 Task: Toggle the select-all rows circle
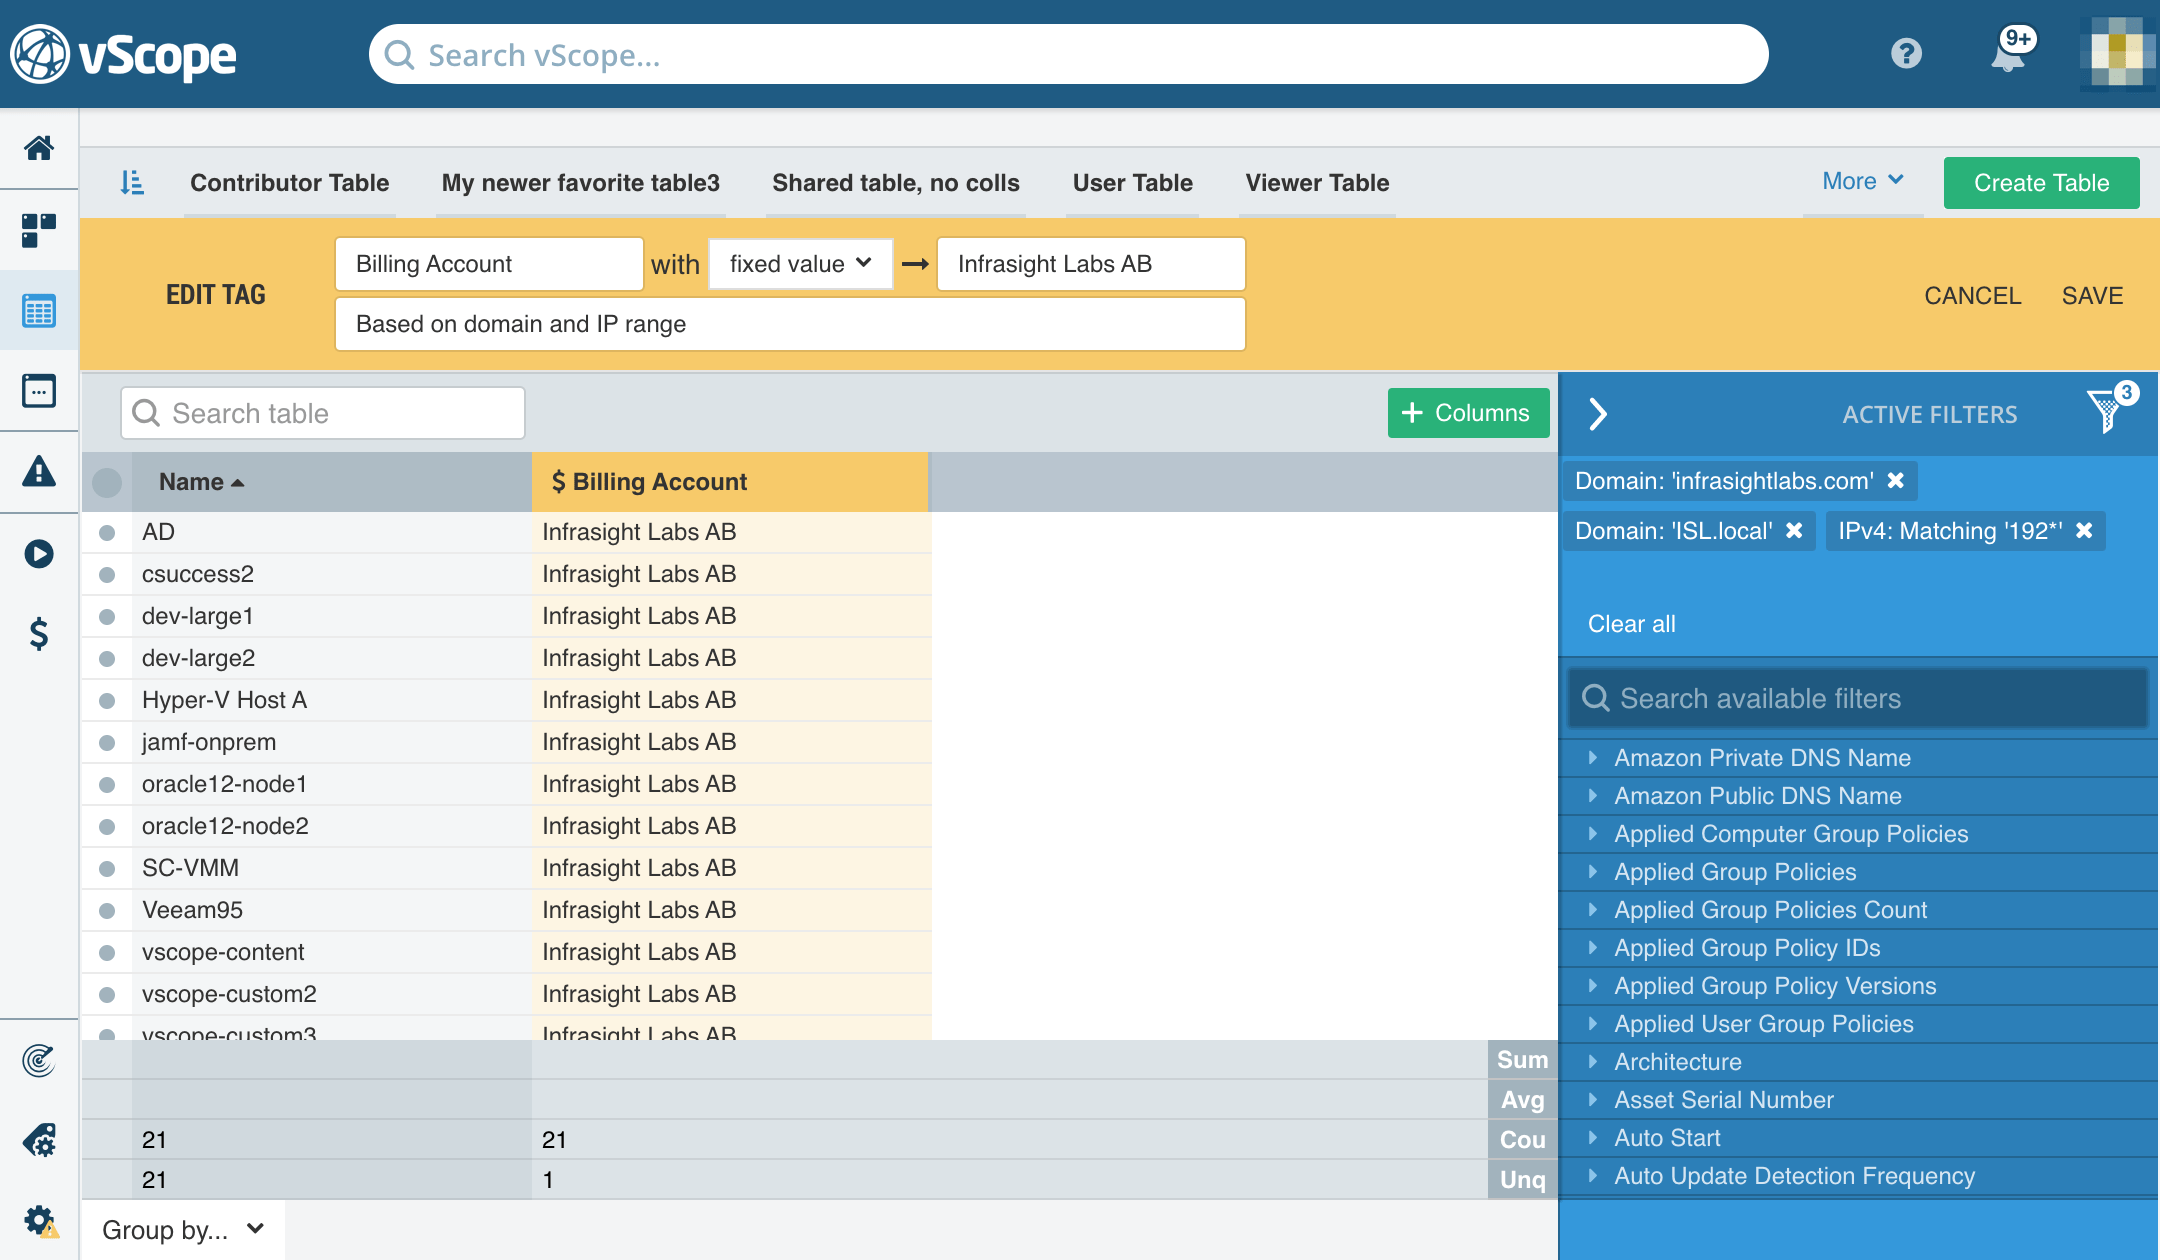(107, 482)
